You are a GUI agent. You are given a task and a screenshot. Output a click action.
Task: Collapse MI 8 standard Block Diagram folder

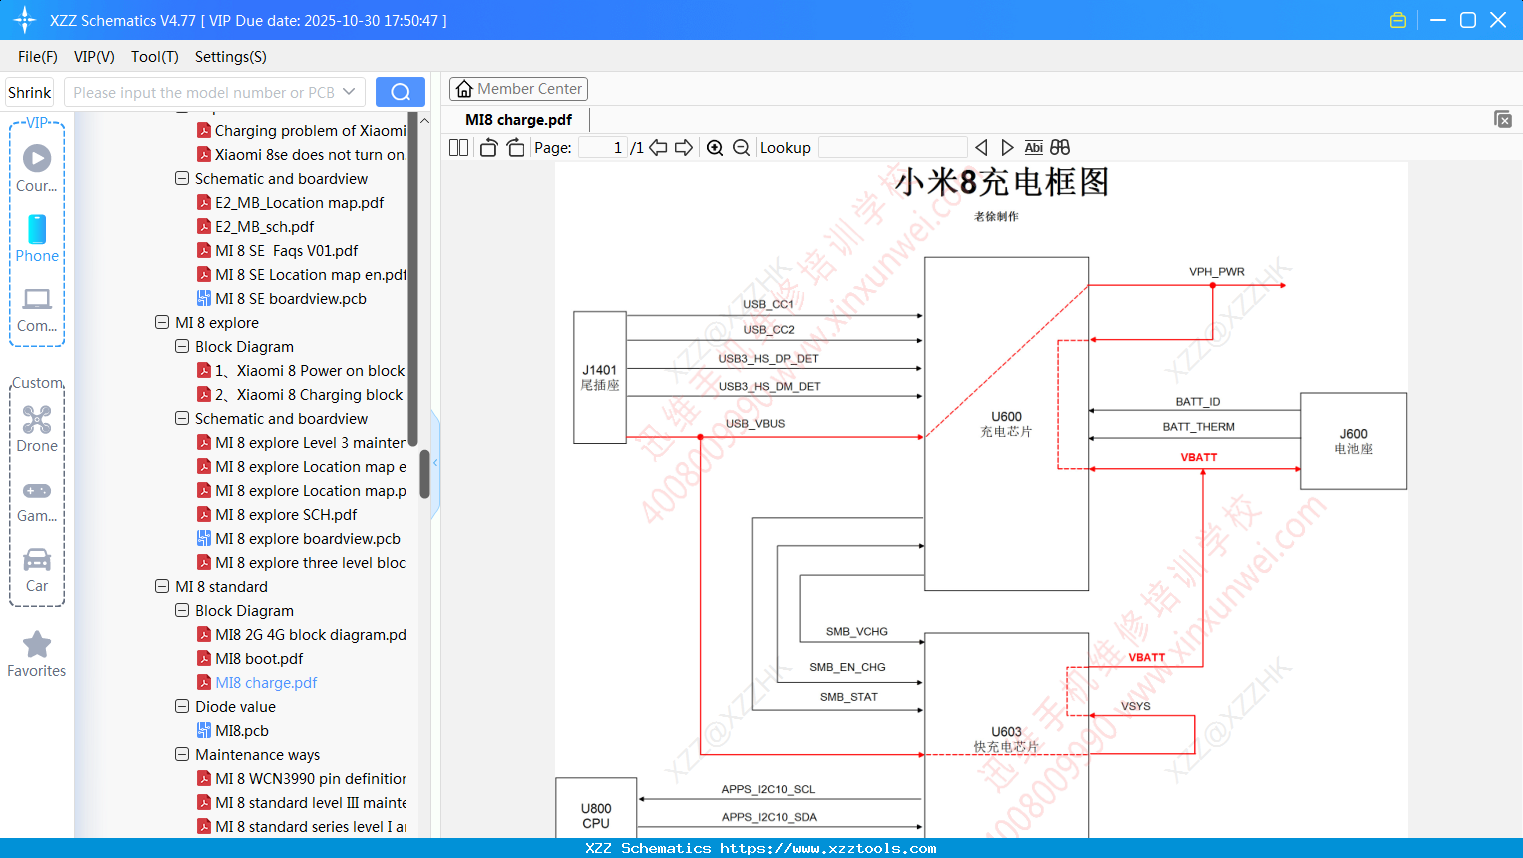[x=182, y=611]
